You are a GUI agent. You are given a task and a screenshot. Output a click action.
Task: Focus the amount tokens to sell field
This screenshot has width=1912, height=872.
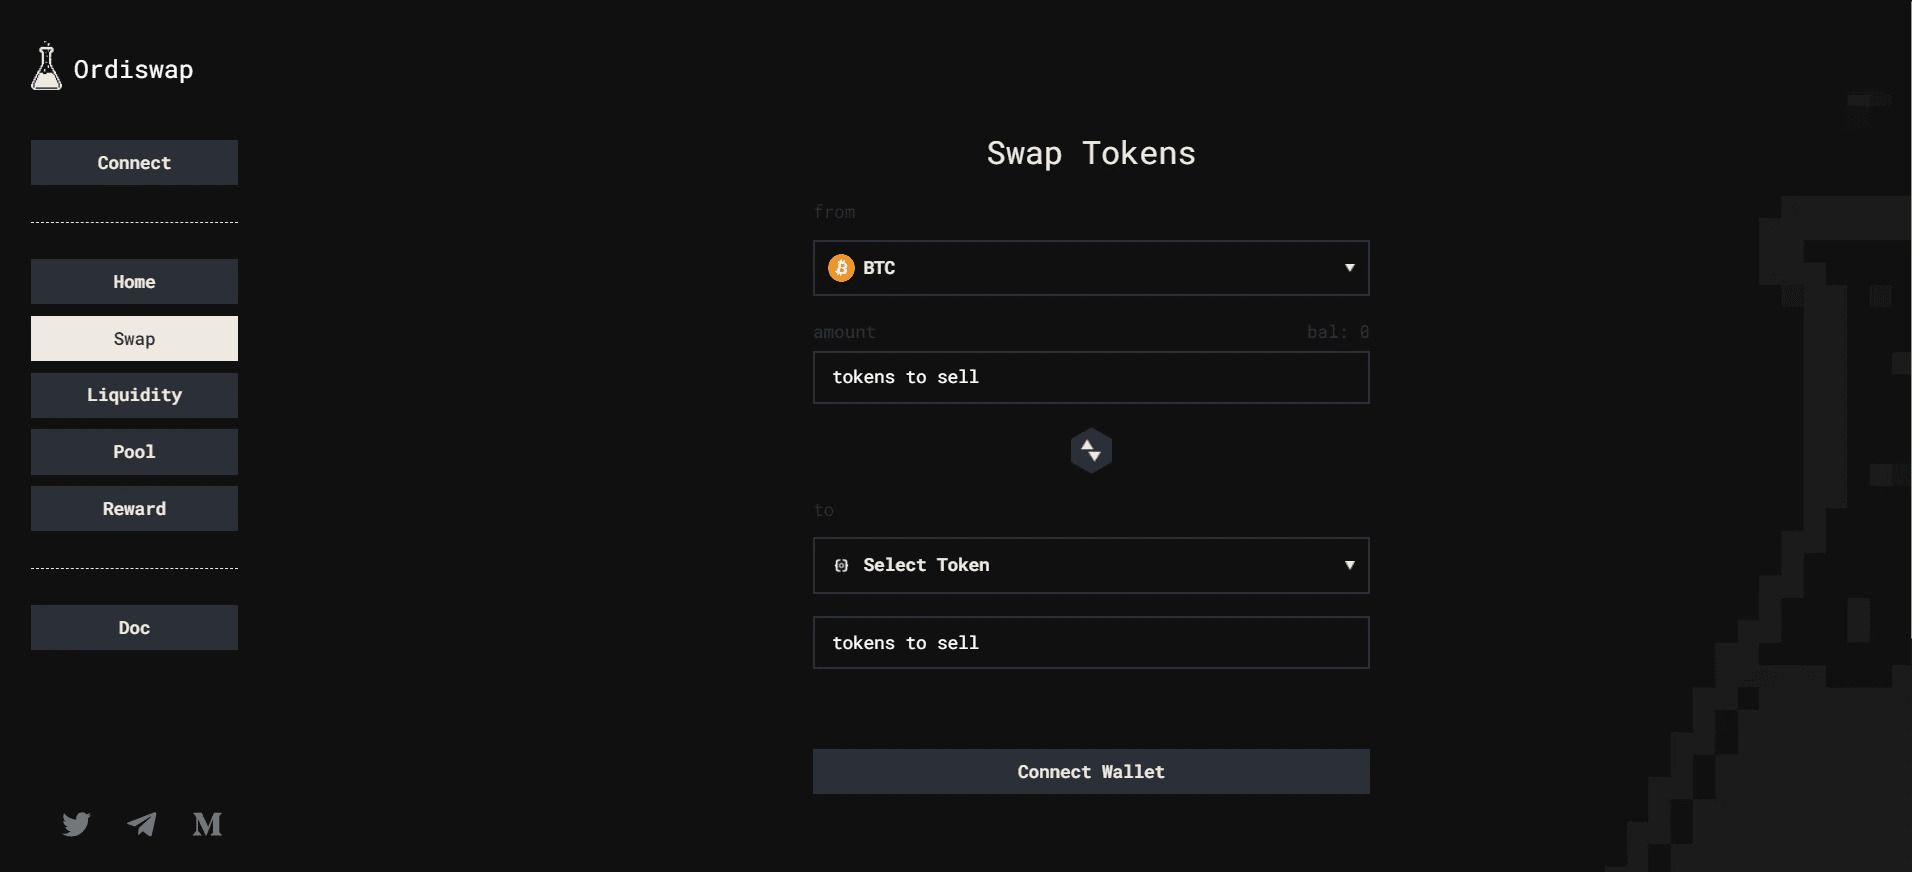[x=1090, y=378]
